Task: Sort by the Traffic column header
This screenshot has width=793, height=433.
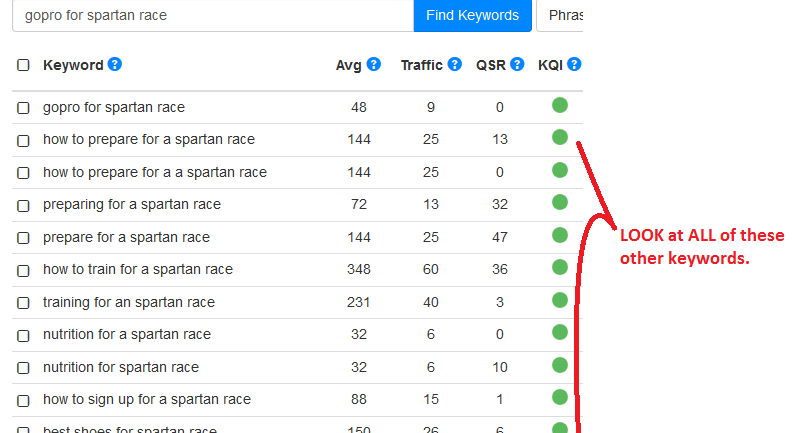Action: click(422, 65)
